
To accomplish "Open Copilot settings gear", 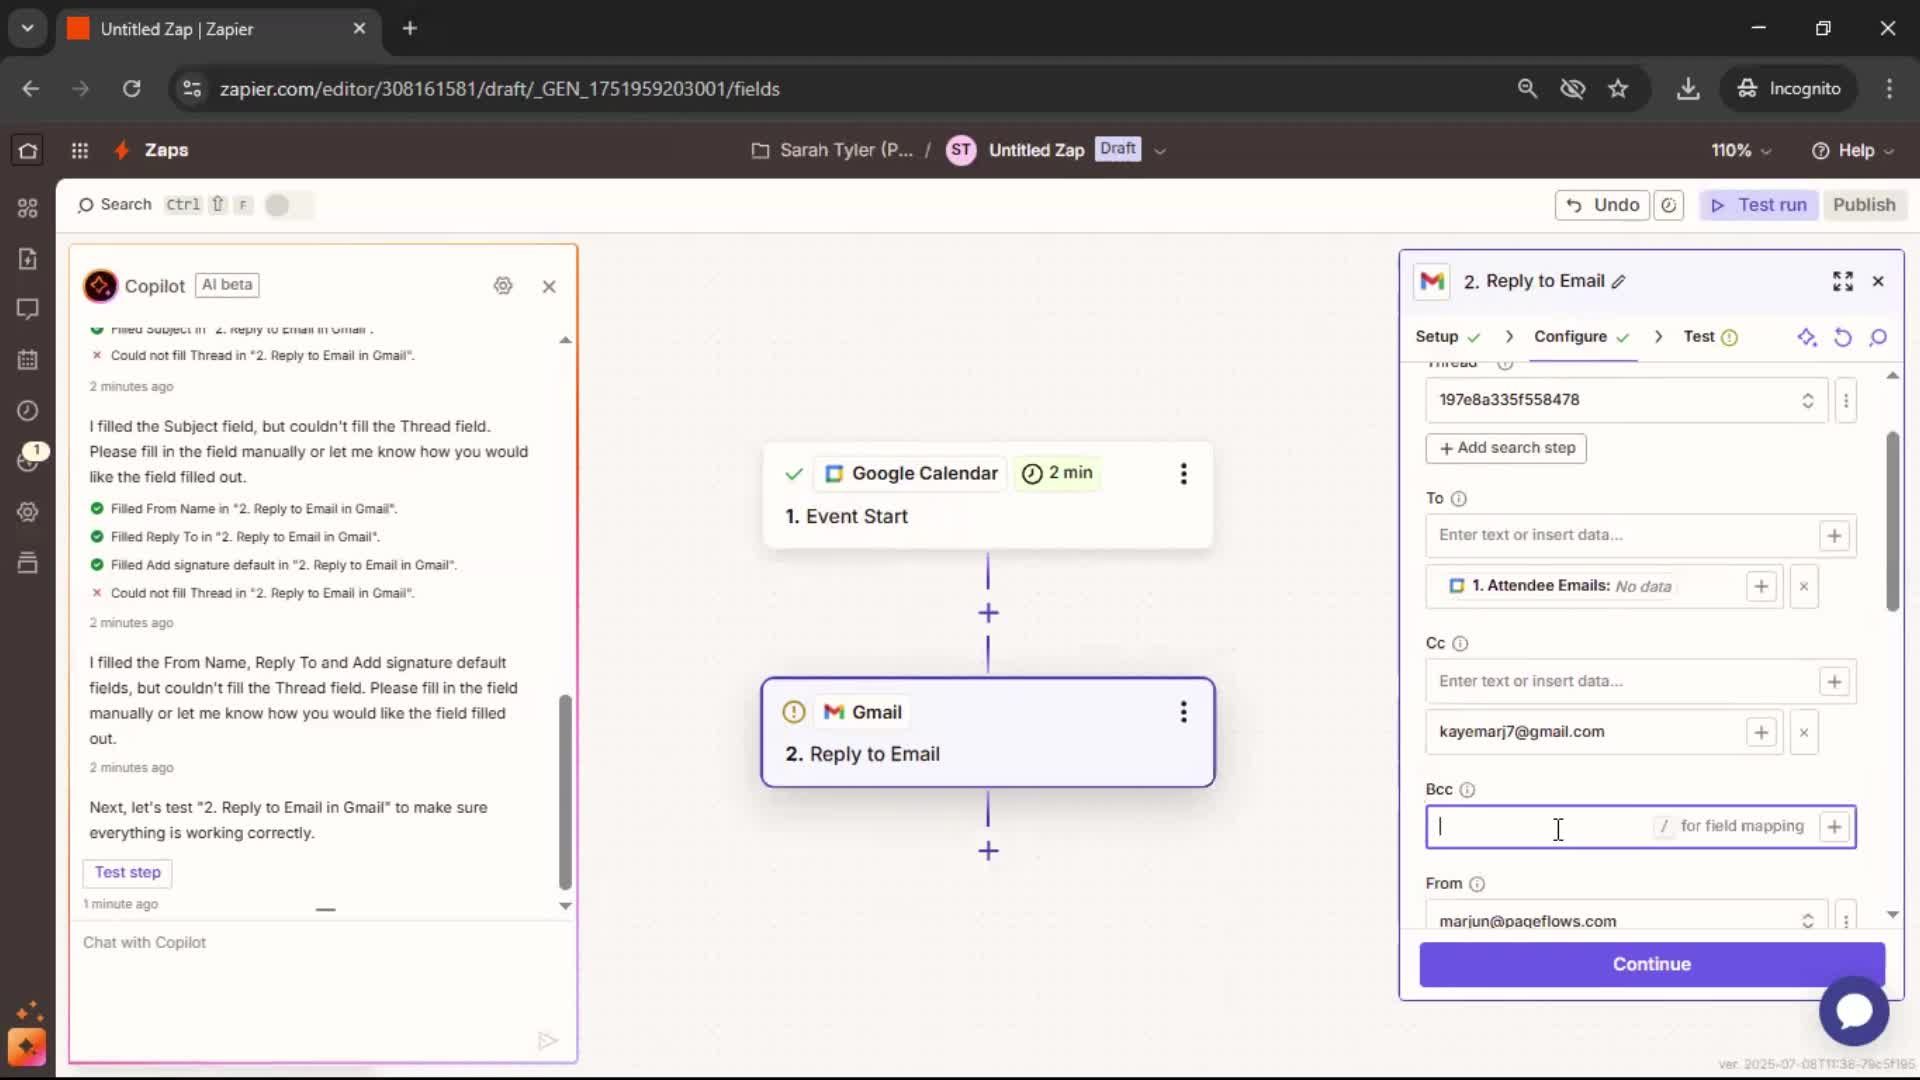I will (x=503, y=286).
